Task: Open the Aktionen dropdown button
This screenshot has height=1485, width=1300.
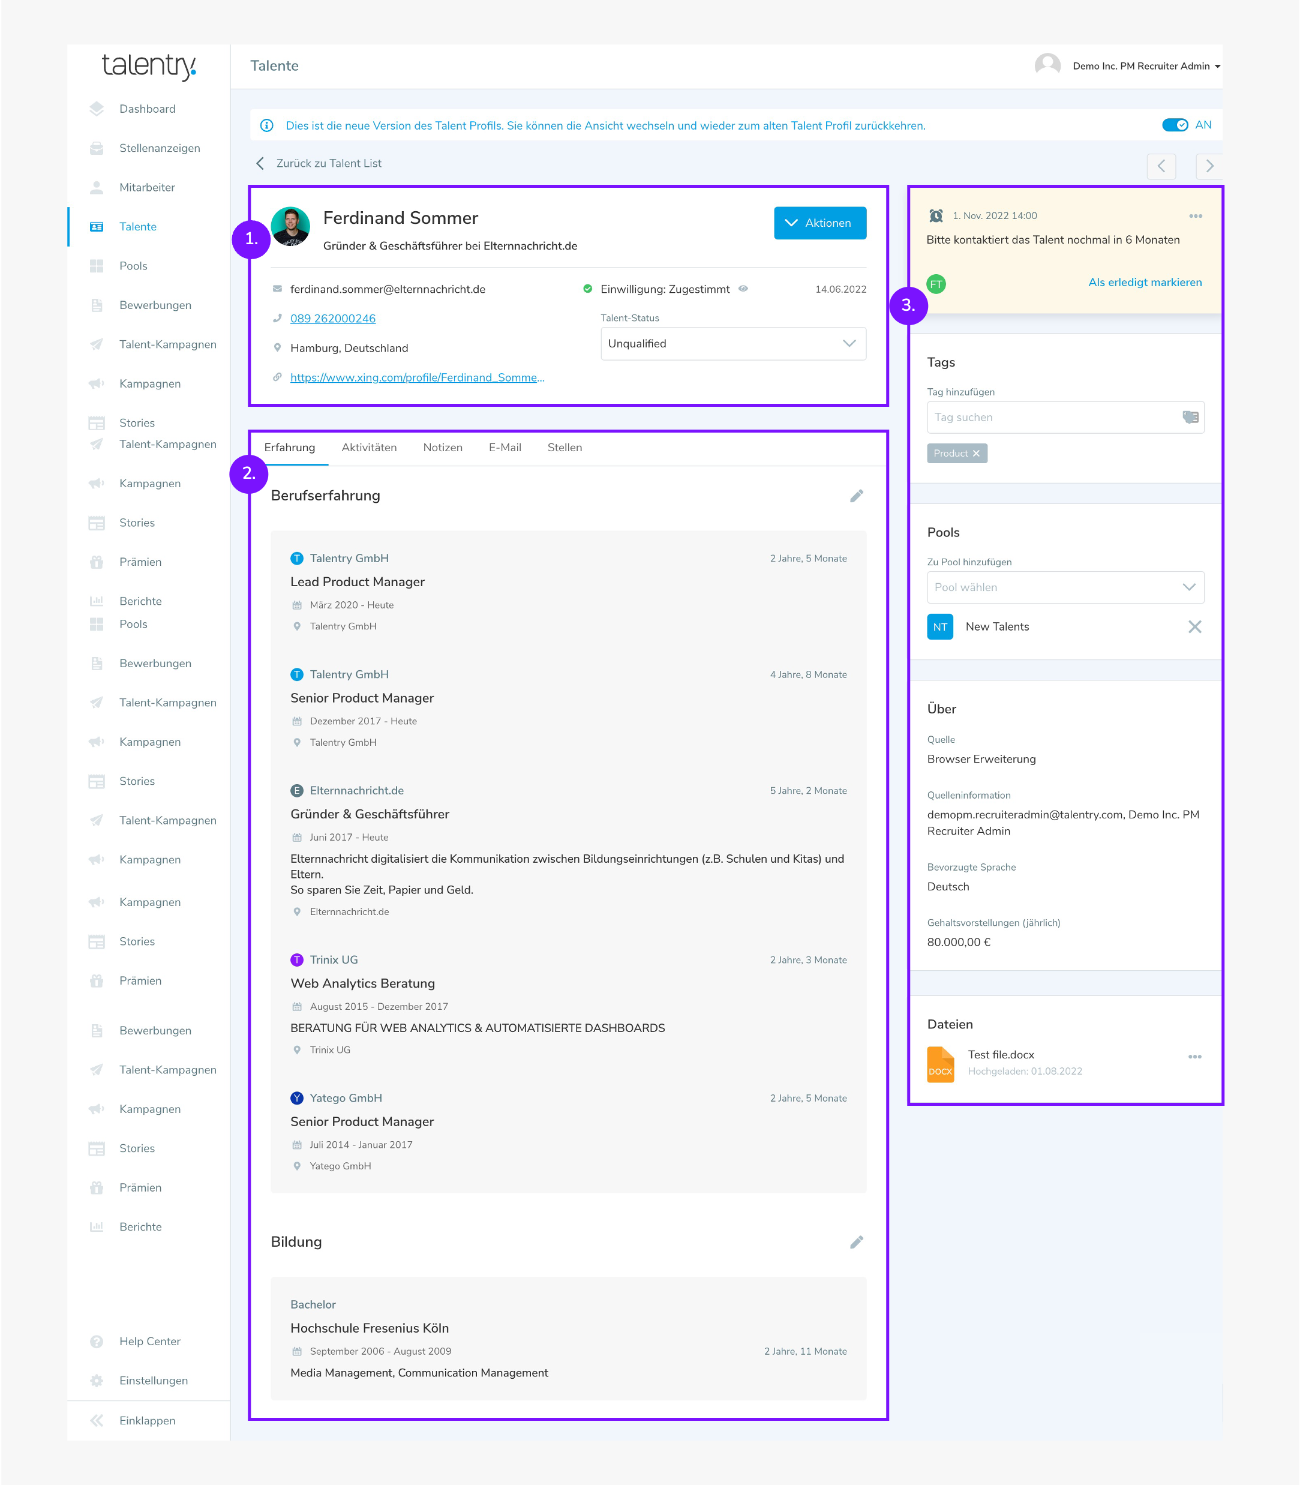Action: point(819,223)
